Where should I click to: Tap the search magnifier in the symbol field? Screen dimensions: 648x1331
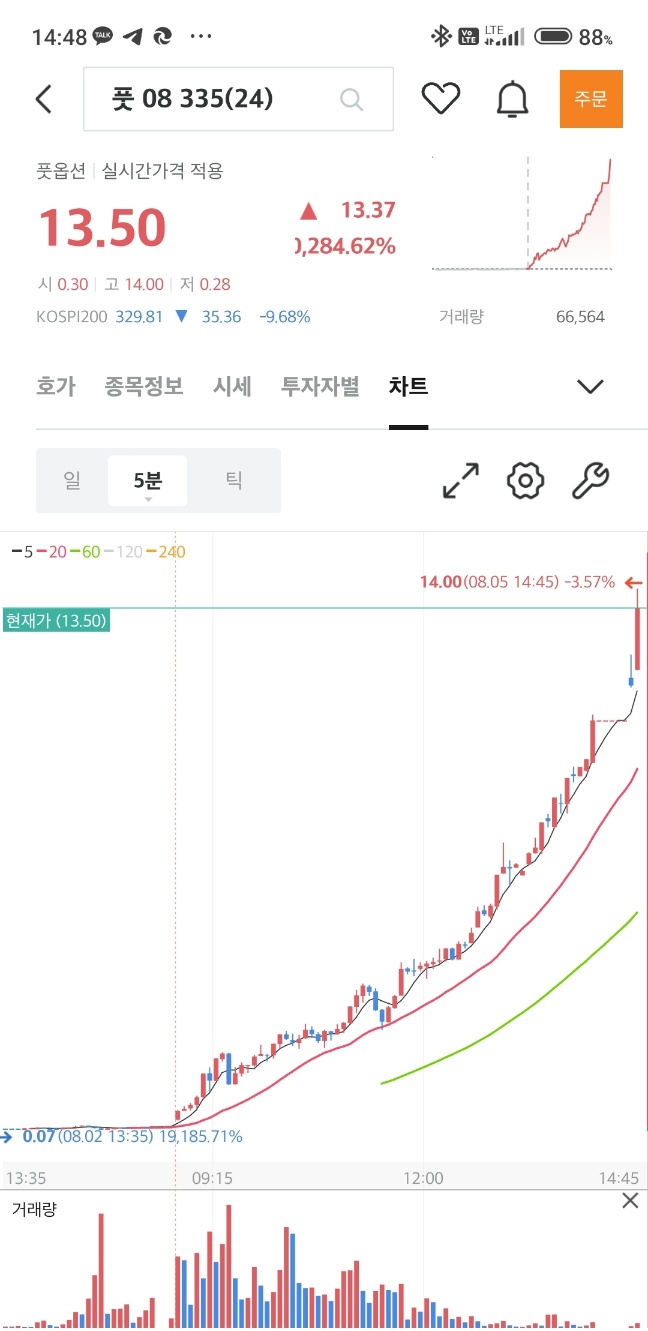[x=351, y=98]
